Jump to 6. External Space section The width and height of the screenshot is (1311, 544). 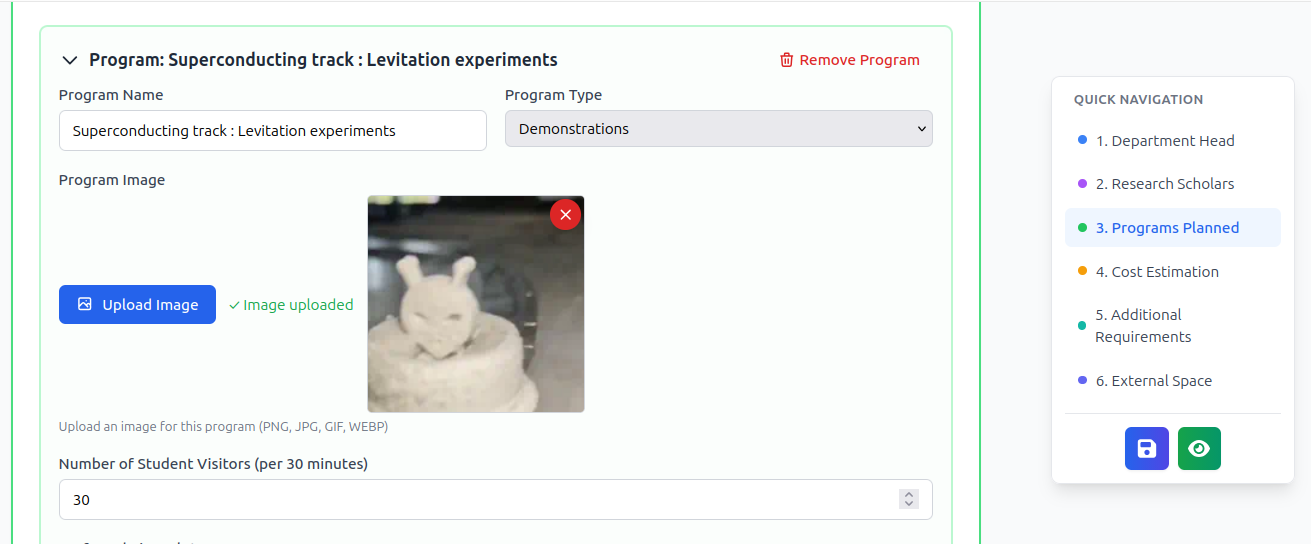pos(1153,381)
